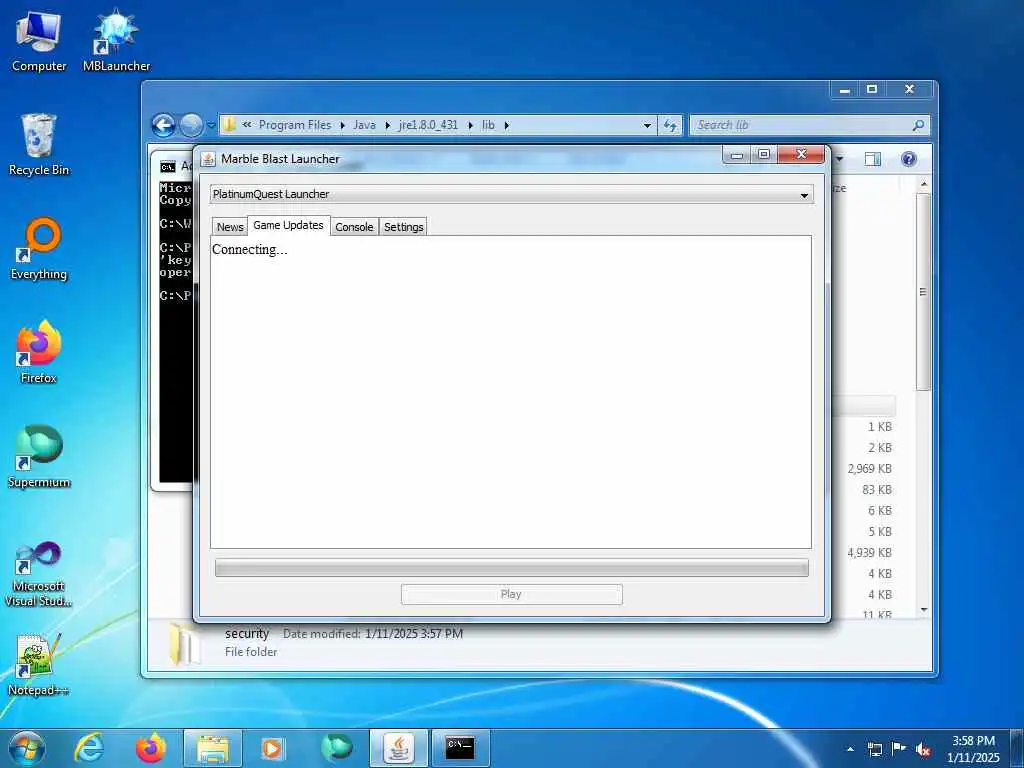Open the Explorer view options dropdown arrow
The width and height of the screenshot is (1024, 768).
pos(840,159)
